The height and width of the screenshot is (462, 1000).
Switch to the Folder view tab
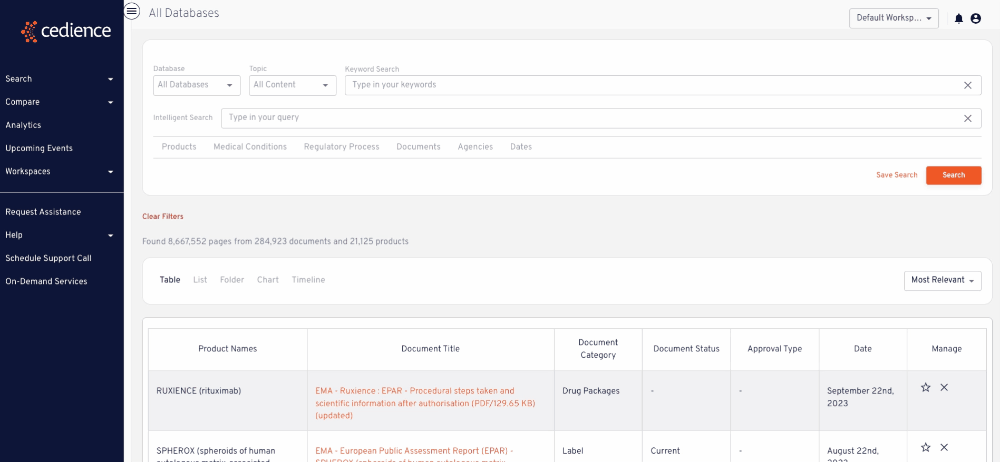(x=232, y=279)
